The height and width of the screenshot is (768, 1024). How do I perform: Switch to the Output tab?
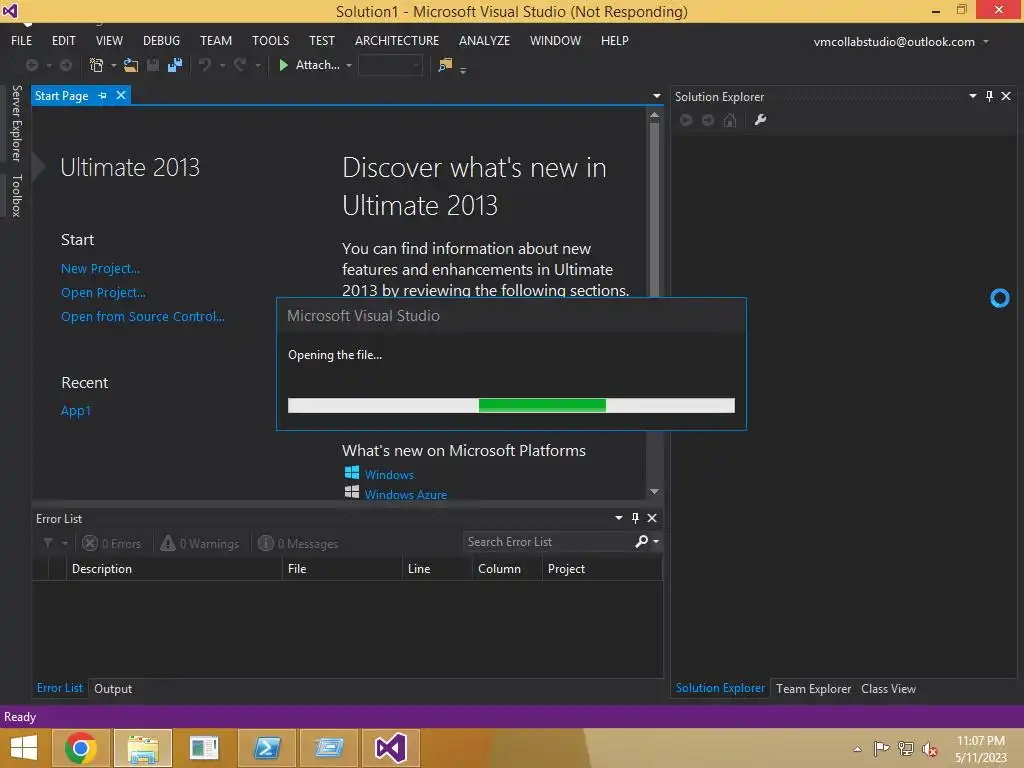[113, 688]
